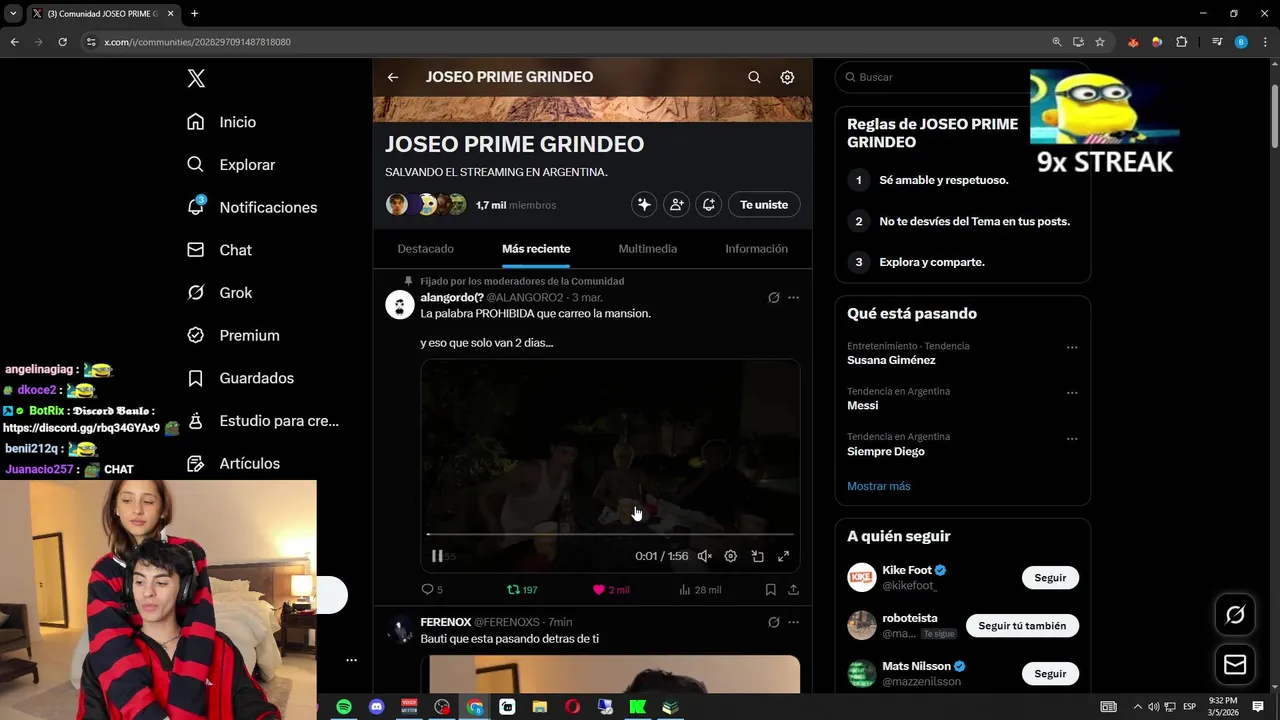Open Discord from the taskbar
Viewport: 1280px width, 720px height.
(376, 707)
